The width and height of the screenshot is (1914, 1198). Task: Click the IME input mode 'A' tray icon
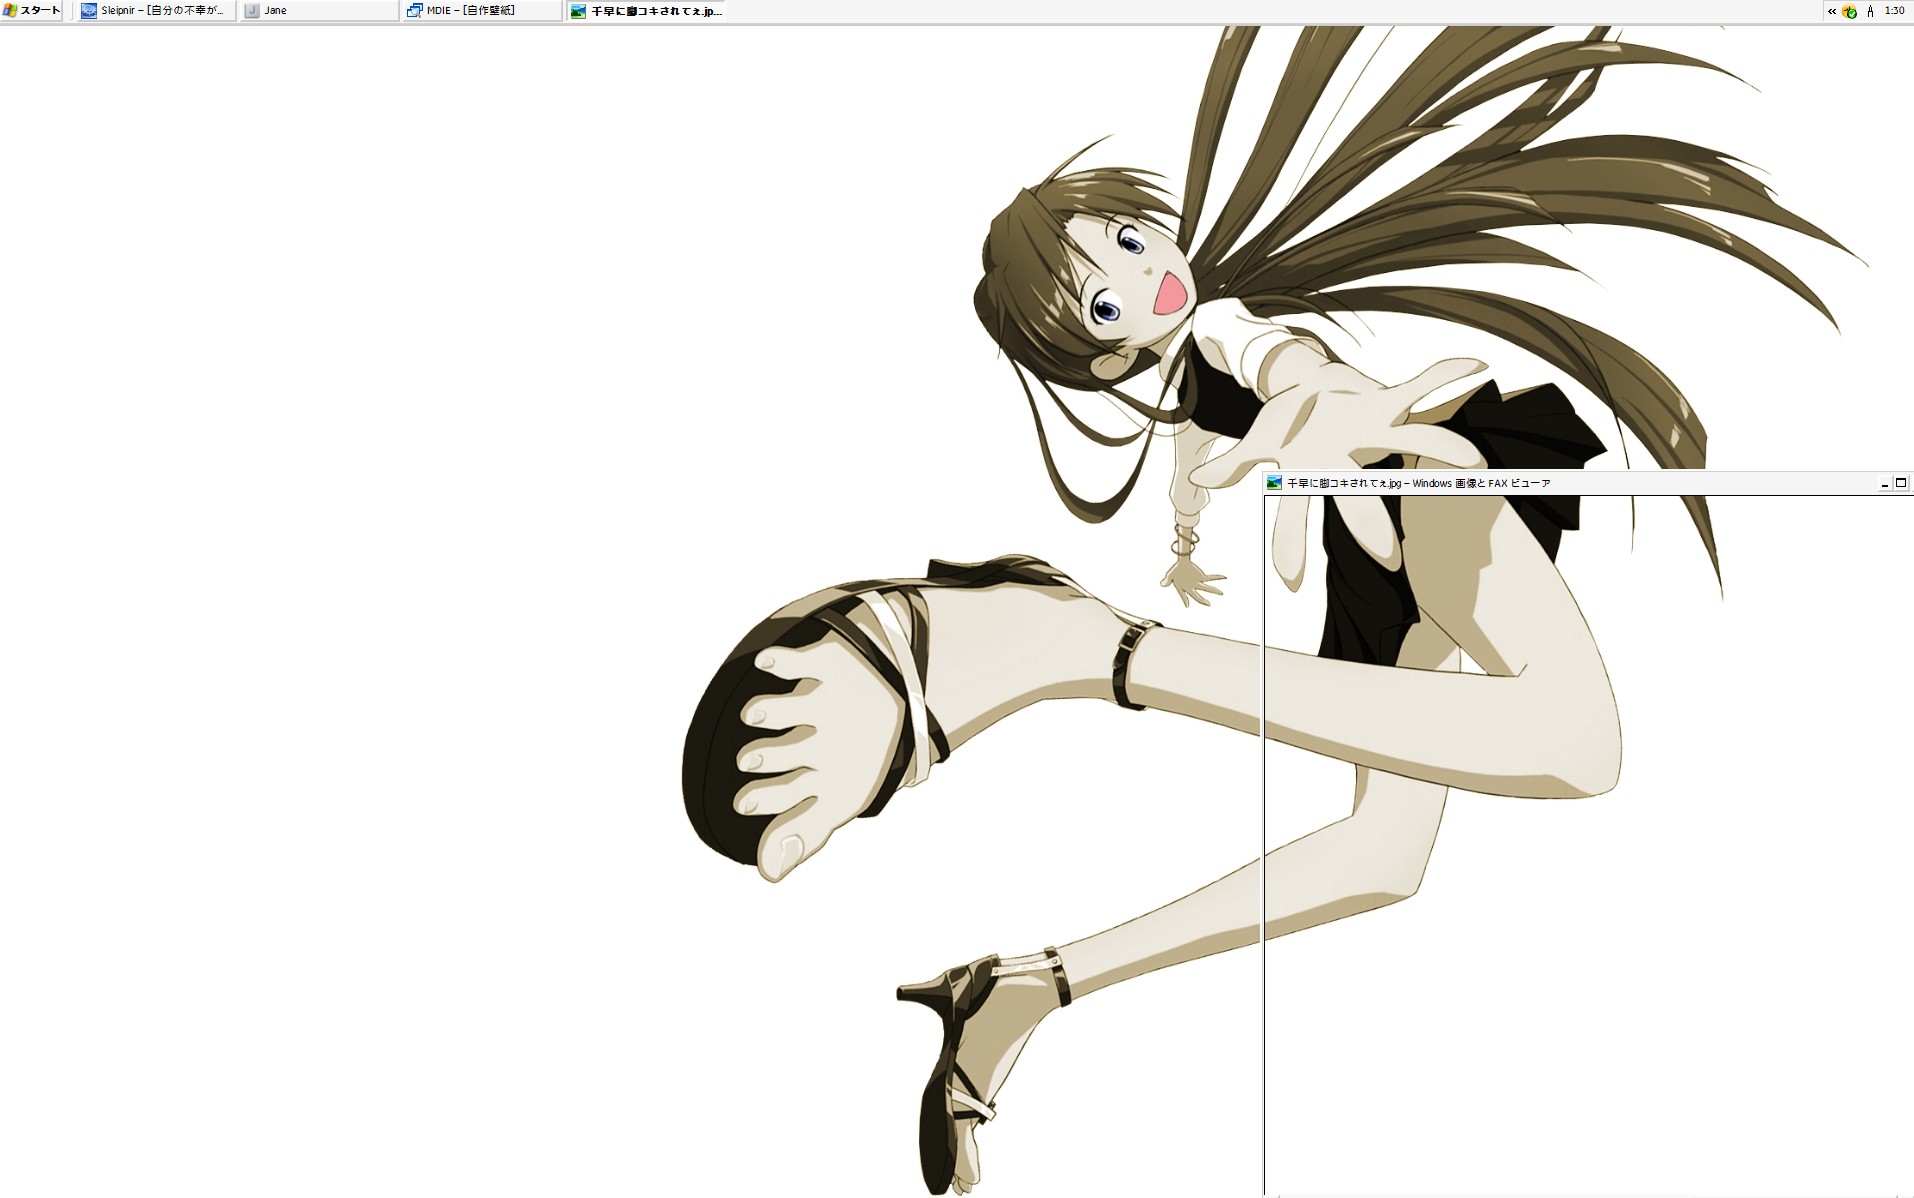[x=1870, y=11]
